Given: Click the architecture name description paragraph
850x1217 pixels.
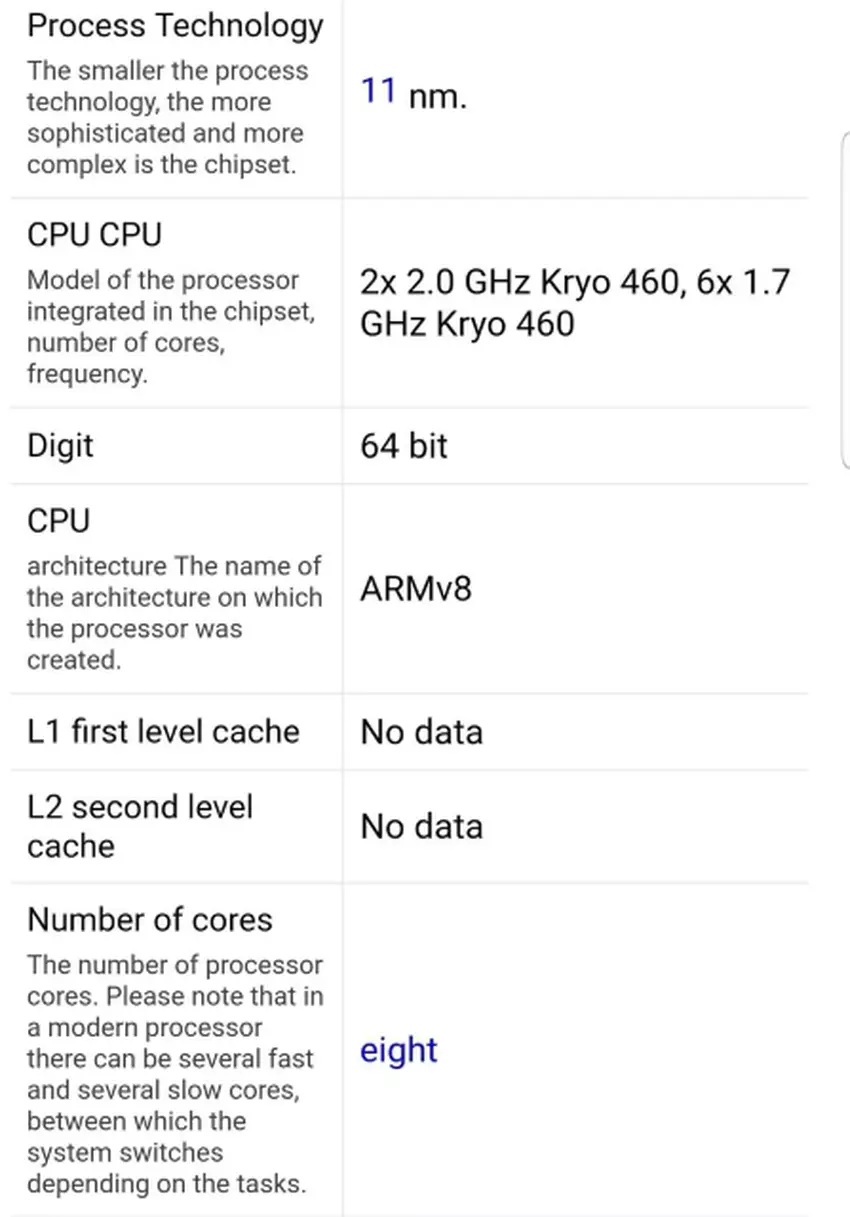Looking at the screenshot, I should (x=174, y=613).
